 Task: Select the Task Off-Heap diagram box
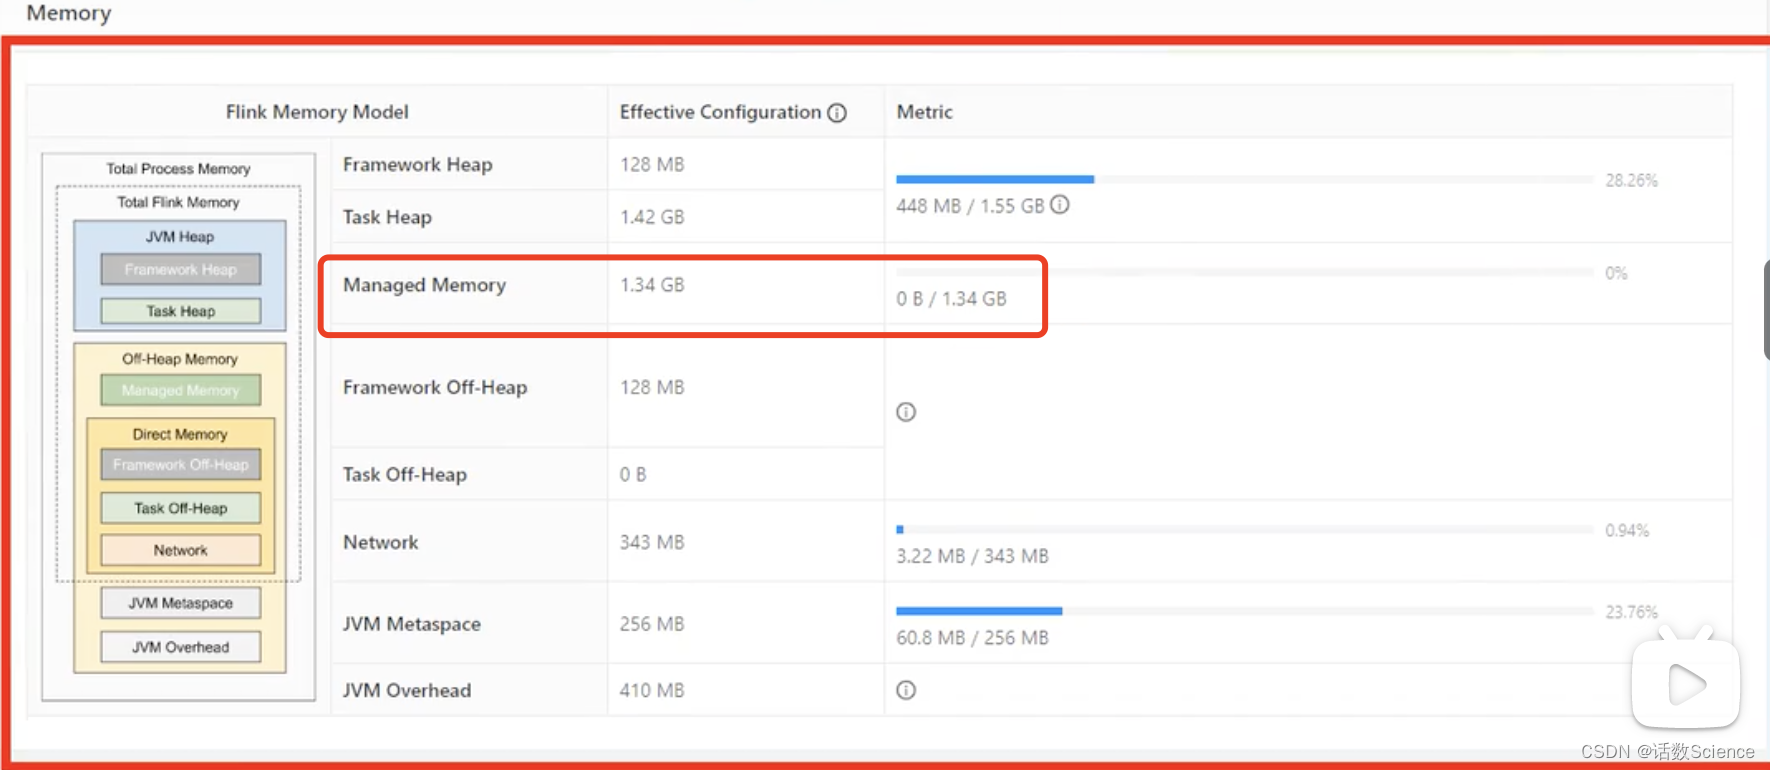pos(181,508)
